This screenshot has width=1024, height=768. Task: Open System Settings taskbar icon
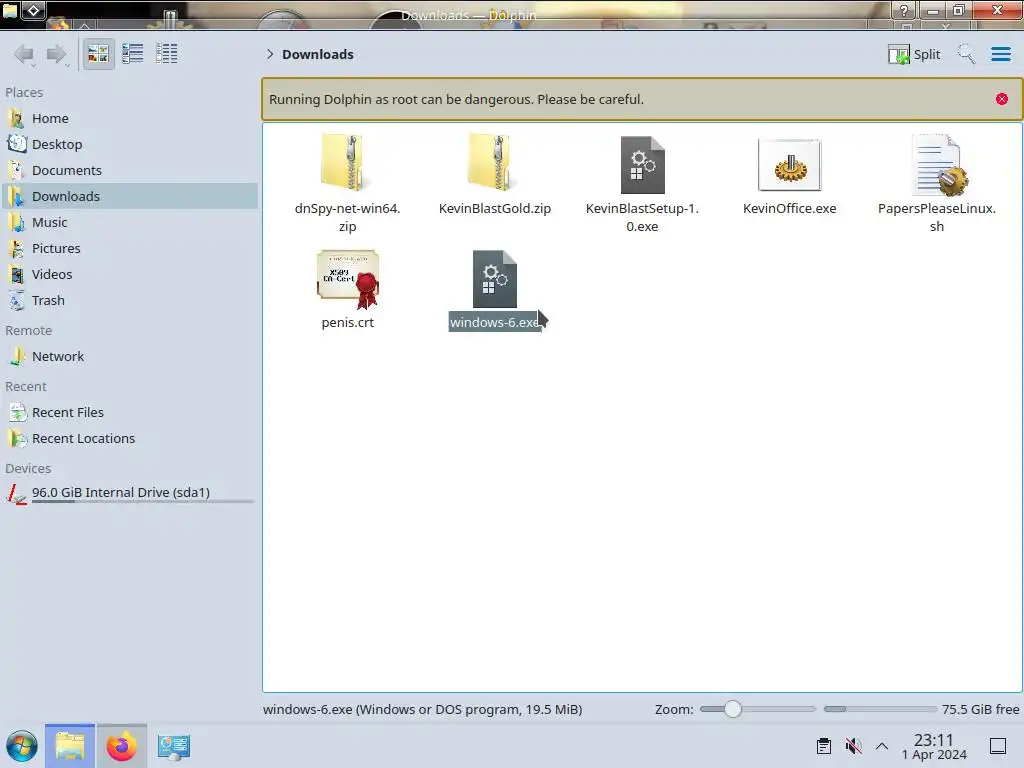[x=174, y=746]
